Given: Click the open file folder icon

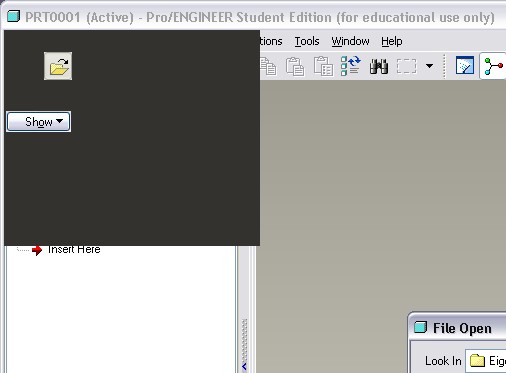Looking at the screenshot, I should (x=58, y=66).
